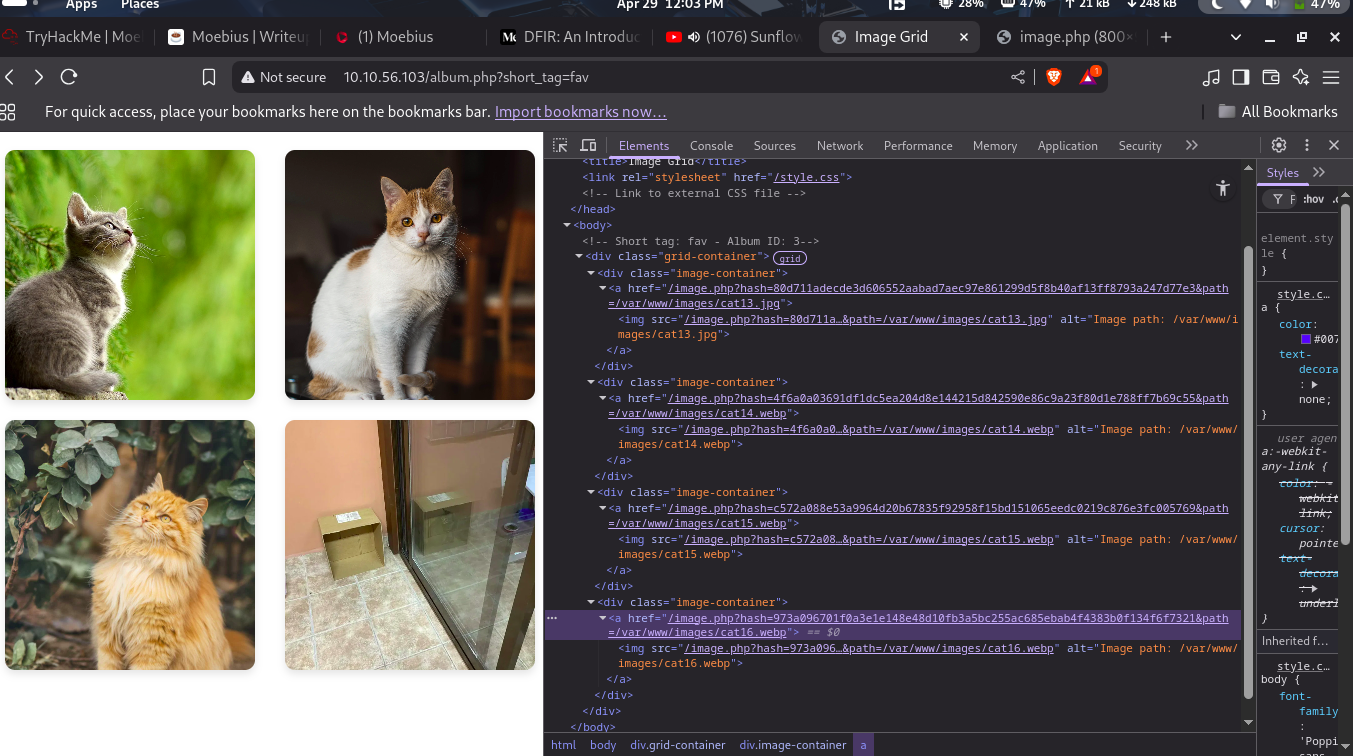Screen dimensions: 1353x756
Task: Reload the current page
Action: click(69, 77)
